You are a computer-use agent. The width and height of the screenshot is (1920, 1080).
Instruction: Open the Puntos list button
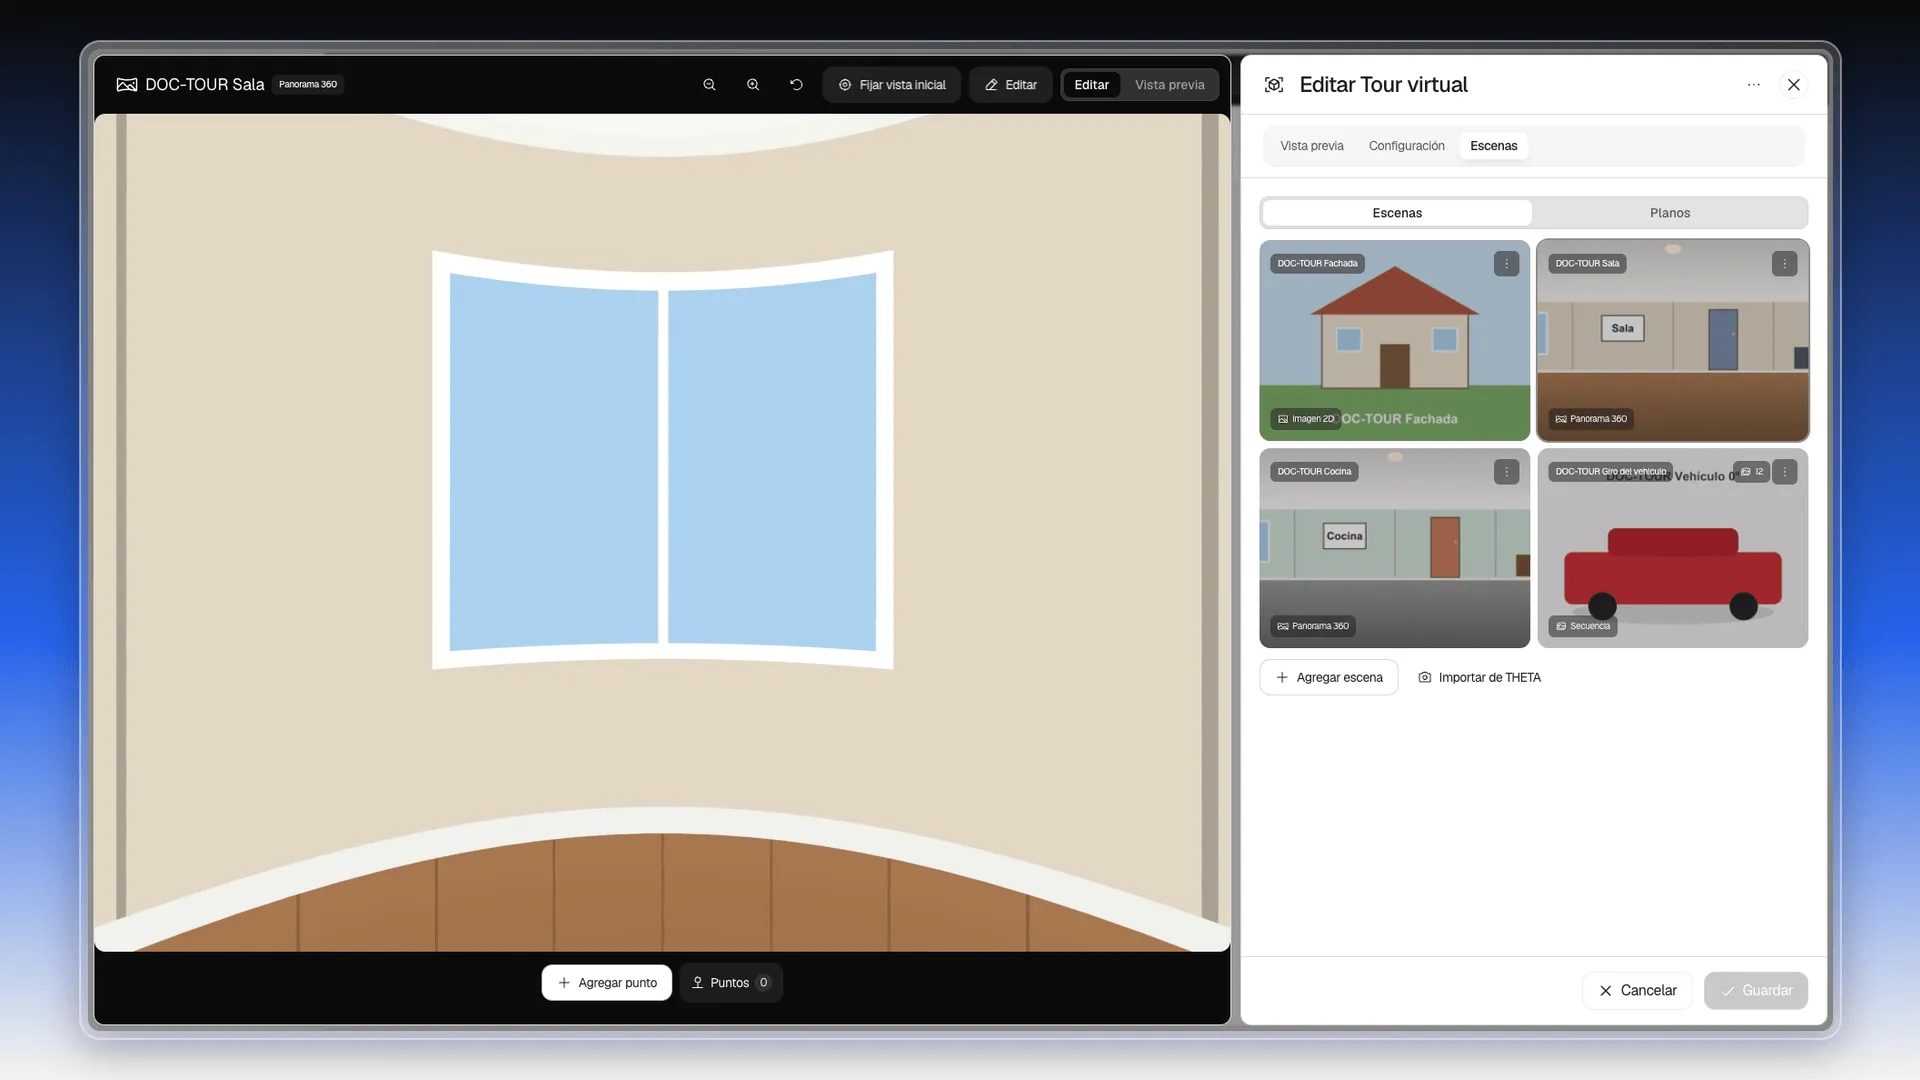731,983
